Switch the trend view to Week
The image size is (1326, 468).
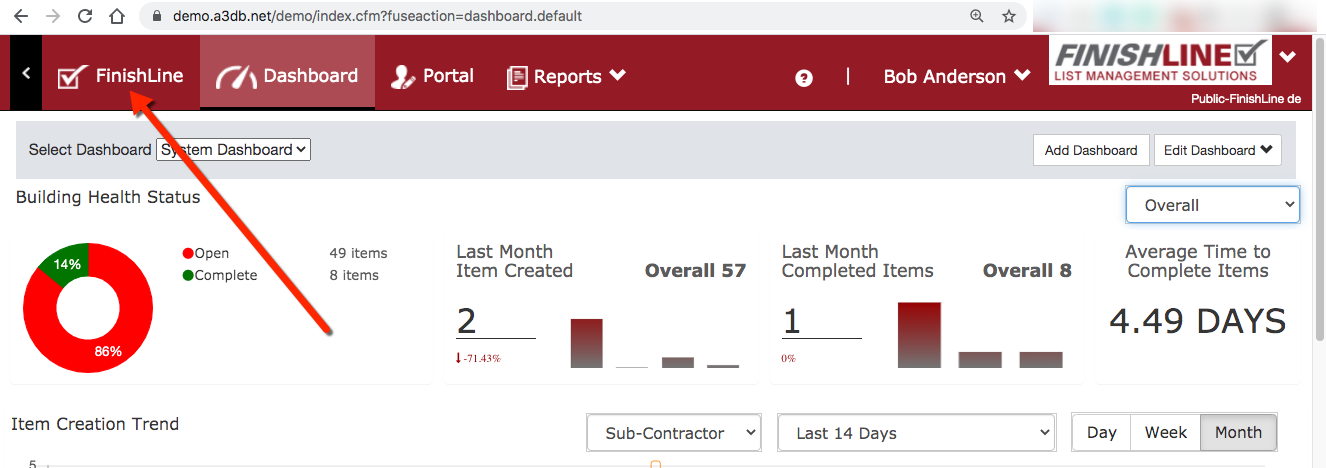coord(1165,433)
